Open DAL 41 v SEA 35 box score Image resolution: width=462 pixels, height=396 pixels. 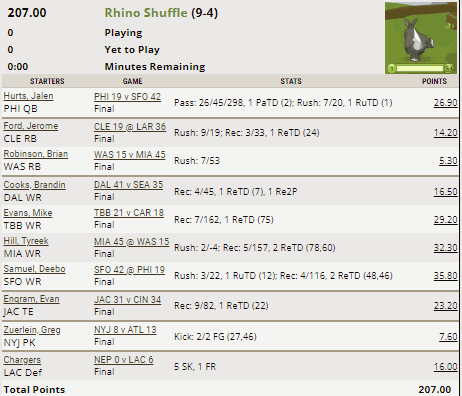[128, 185]
